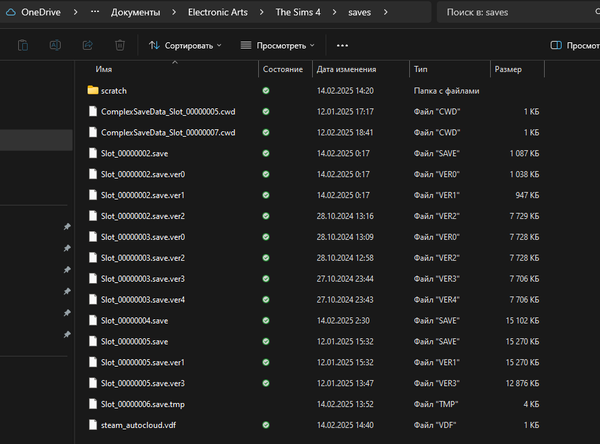Click OneDrive label in the address bar
This screenshot has height=444, width=600.
pos(41,12)
